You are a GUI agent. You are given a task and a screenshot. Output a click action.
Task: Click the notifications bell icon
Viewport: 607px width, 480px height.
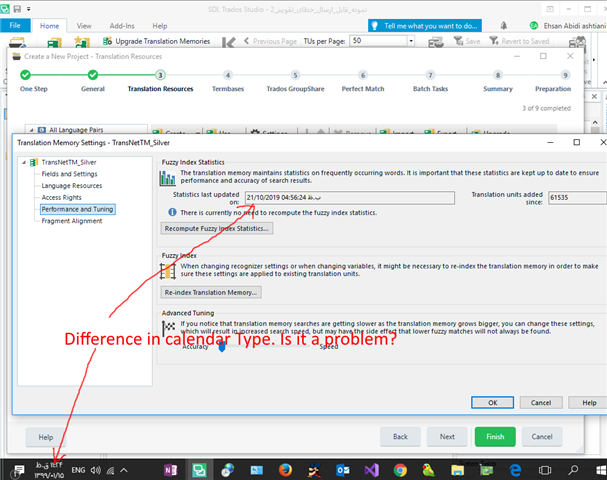503,26
